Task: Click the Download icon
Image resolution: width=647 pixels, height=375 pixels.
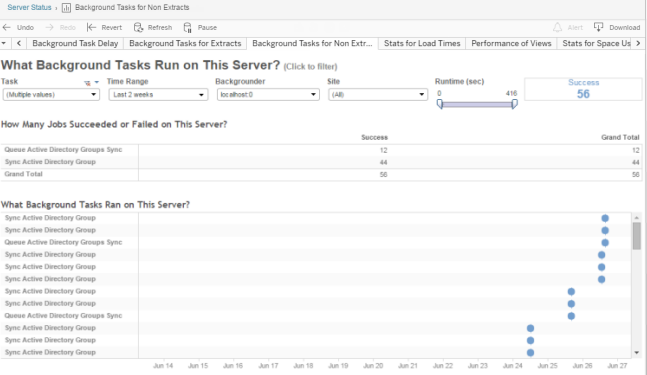Action: point(598,27)
